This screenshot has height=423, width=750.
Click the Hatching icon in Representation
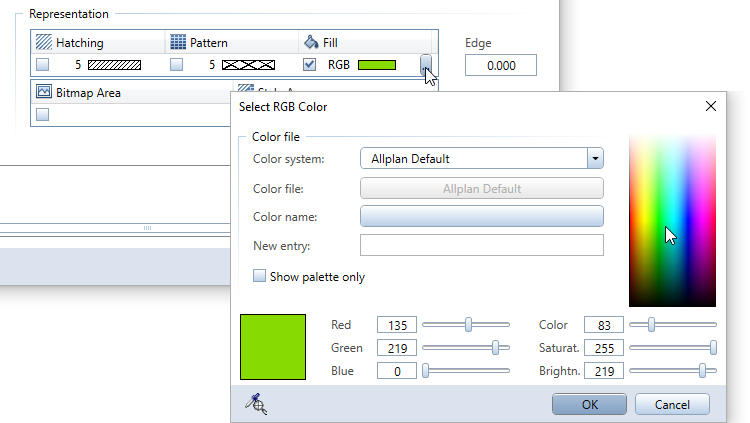43,43
